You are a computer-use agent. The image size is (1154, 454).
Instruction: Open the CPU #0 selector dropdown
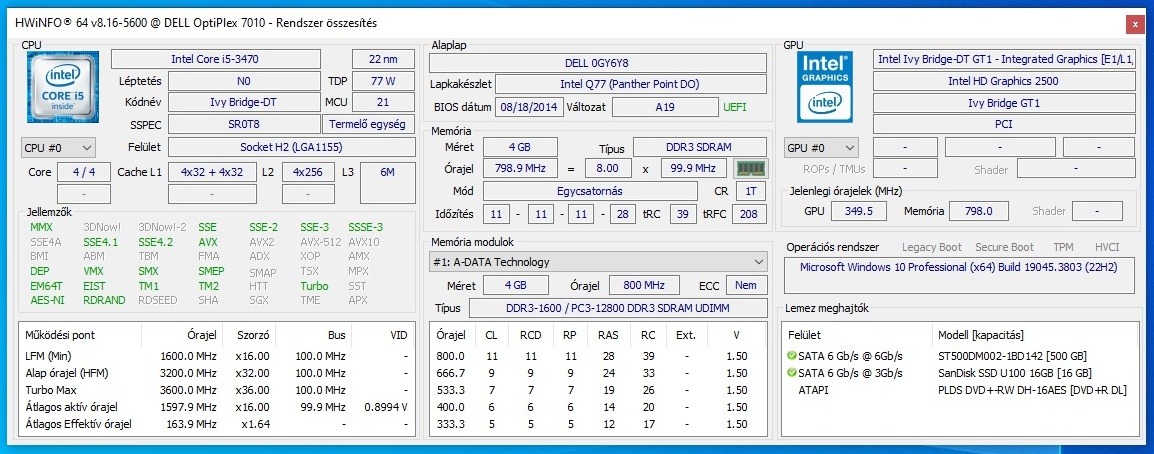coord(59,147)
